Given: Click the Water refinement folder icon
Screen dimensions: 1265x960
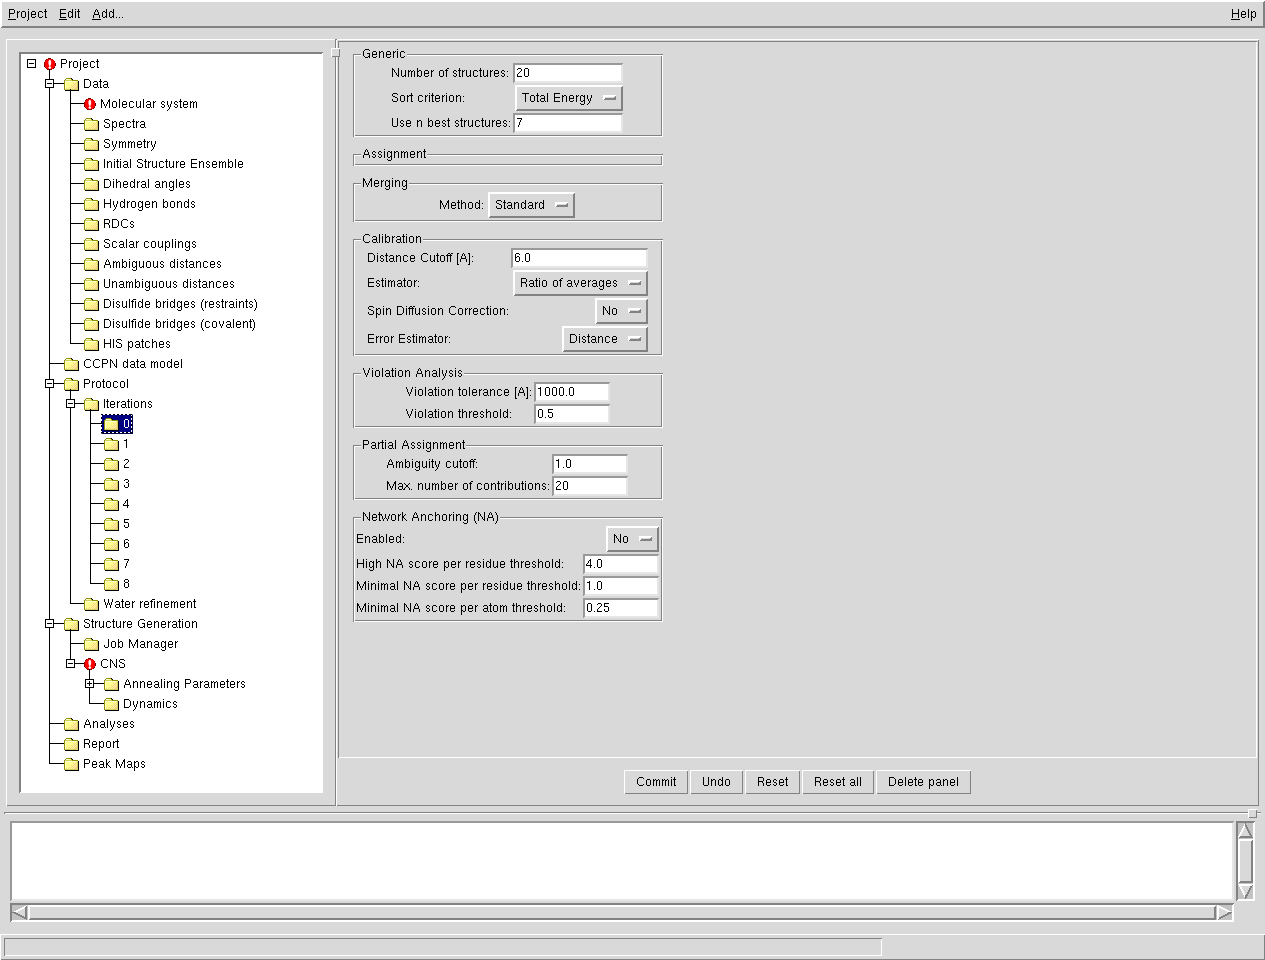Looking at the screenshot, I should coord(91,604).
